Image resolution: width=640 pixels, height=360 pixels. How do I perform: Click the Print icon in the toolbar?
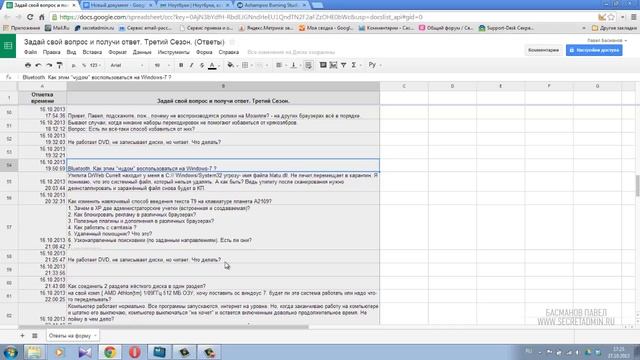click(x=28, y=65)
